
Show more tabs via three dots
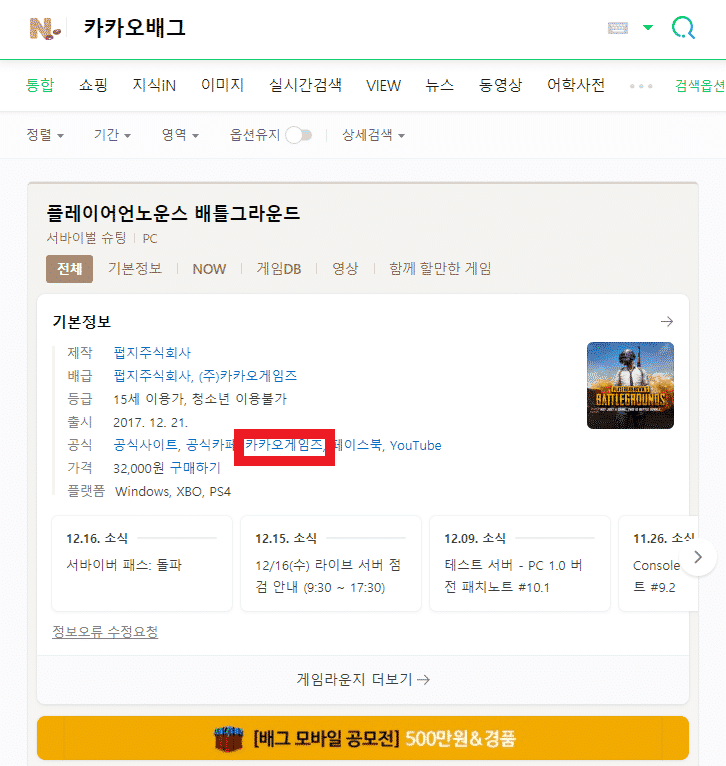[641, 86]
